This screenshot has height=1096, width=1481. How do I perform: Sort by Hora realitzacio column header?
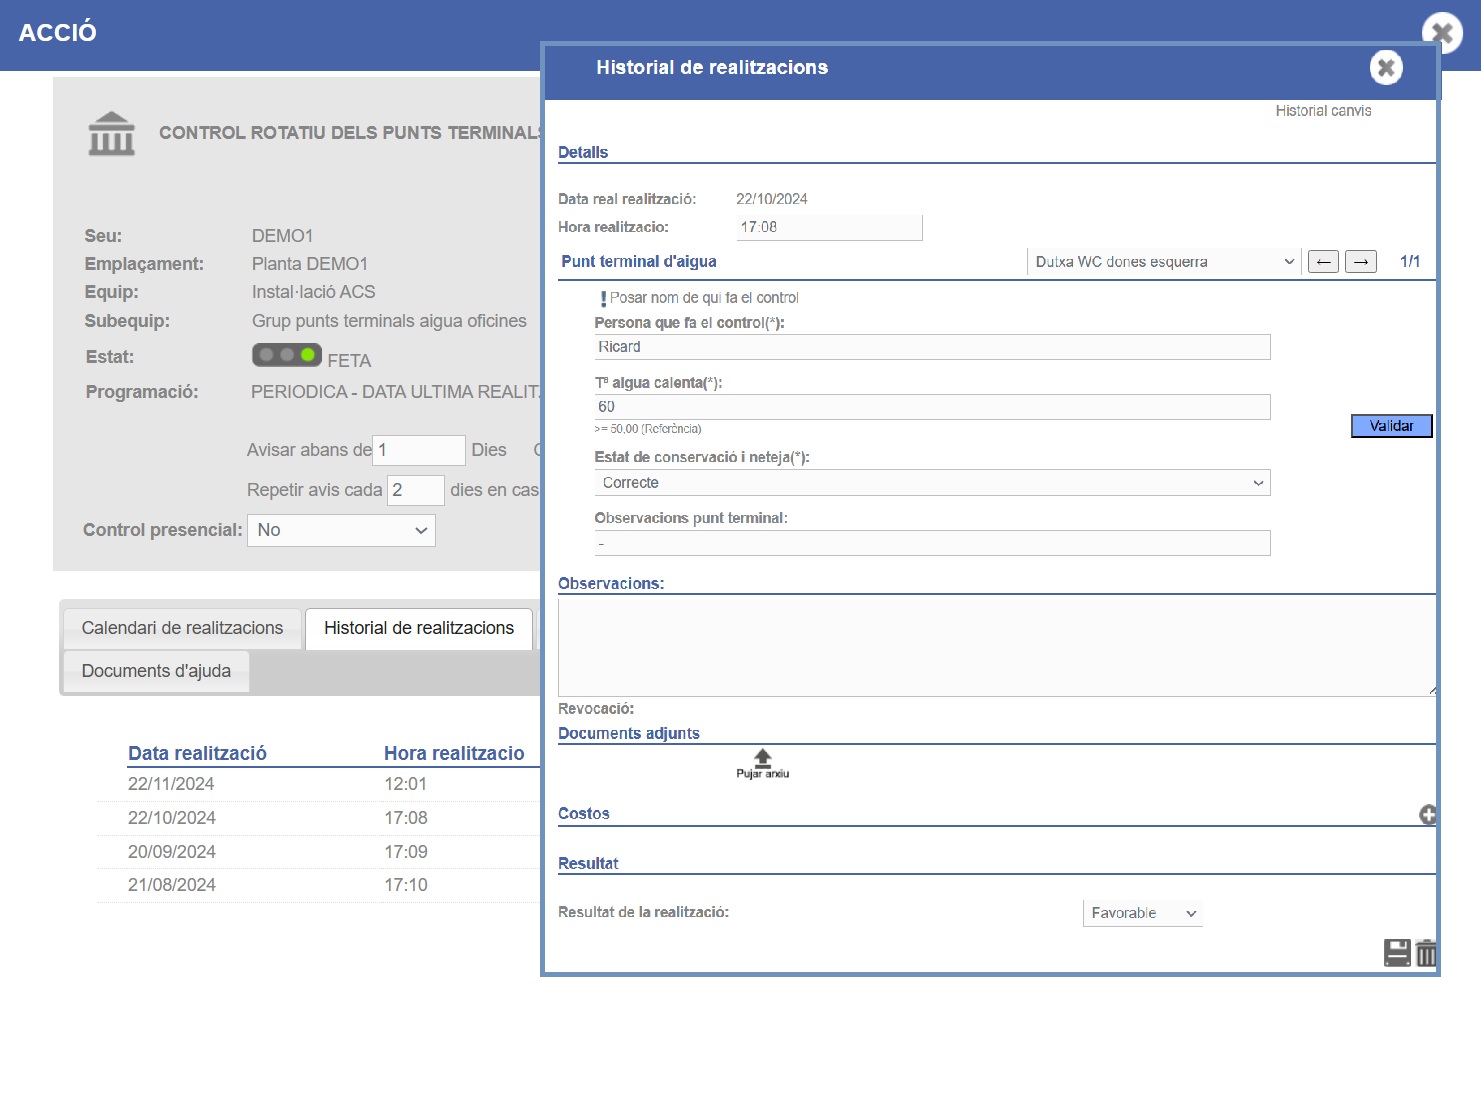[x=454, y=753]
